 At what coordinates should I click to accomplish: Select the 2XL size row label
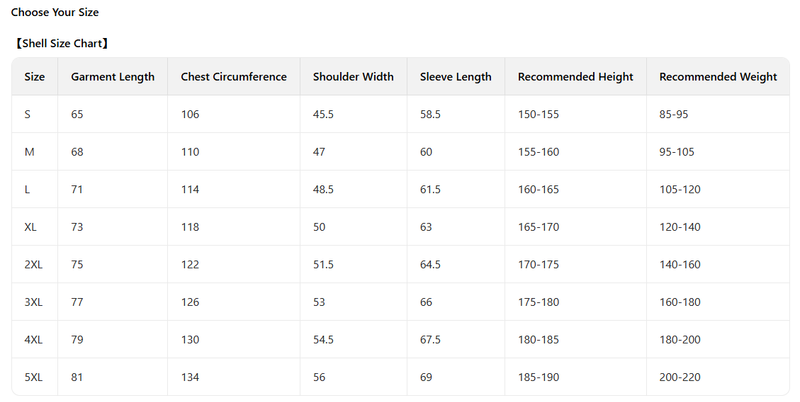[x=34, y=265]
